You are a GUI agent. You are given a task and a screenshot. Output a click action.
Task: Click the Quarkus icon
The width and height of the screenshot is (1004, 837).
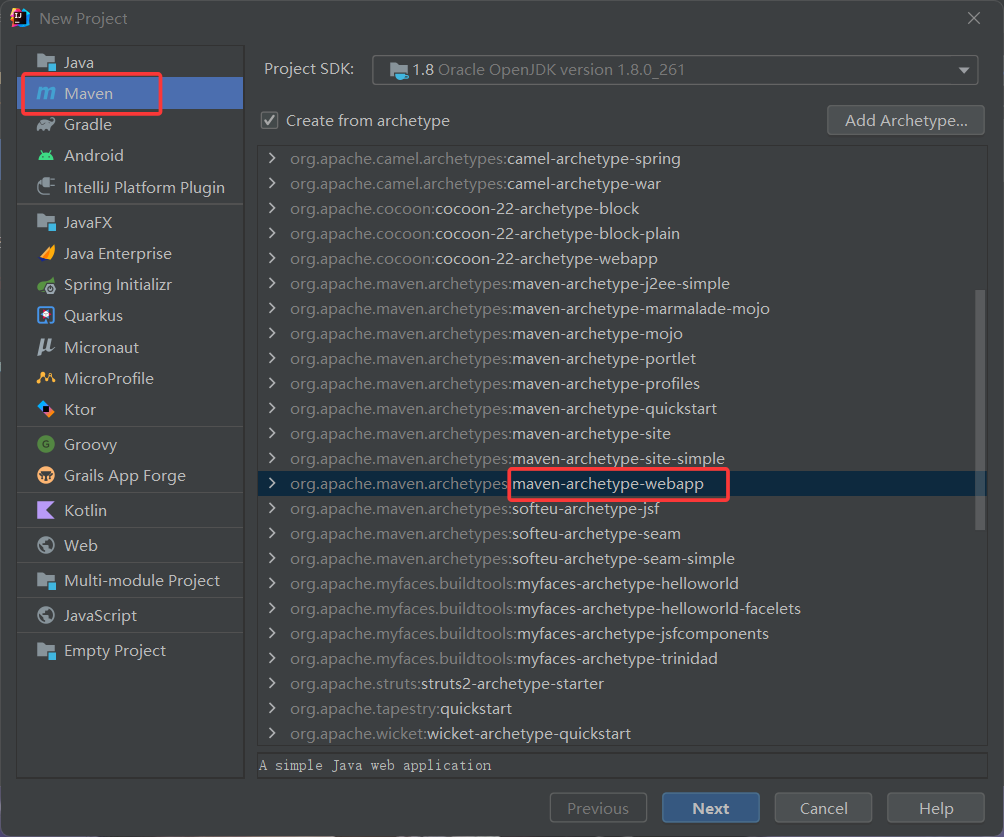tap(46, 316)
